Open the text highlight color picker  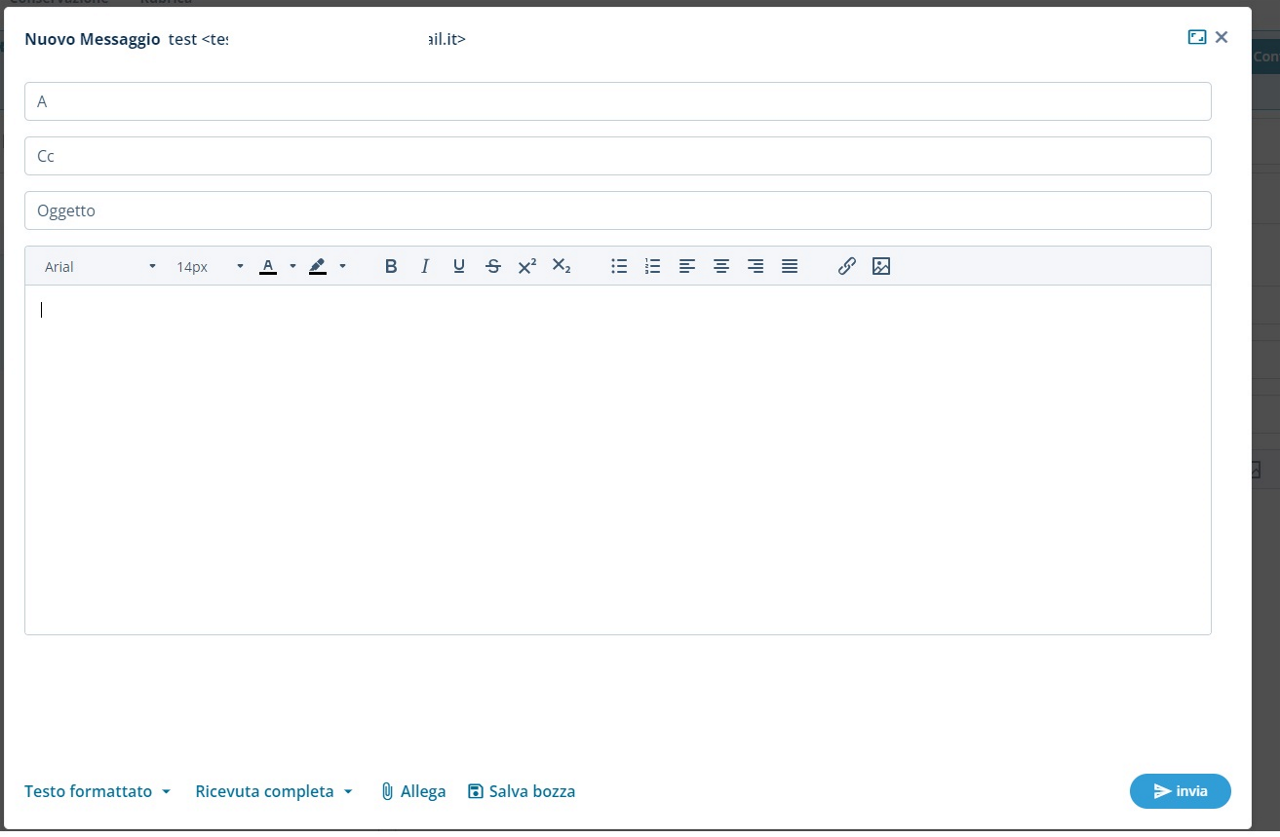tap(342, 266)
